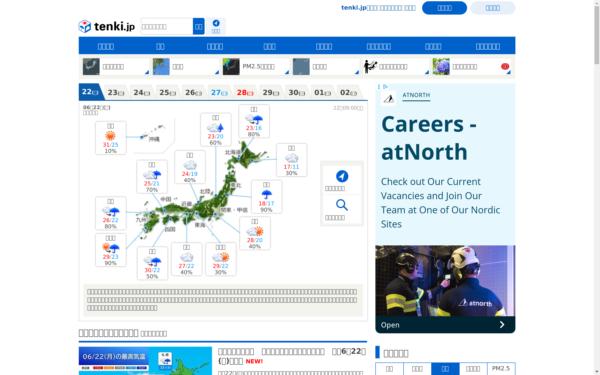Click the white chevron arrow on the Open ad bar

tap(502, 324)
